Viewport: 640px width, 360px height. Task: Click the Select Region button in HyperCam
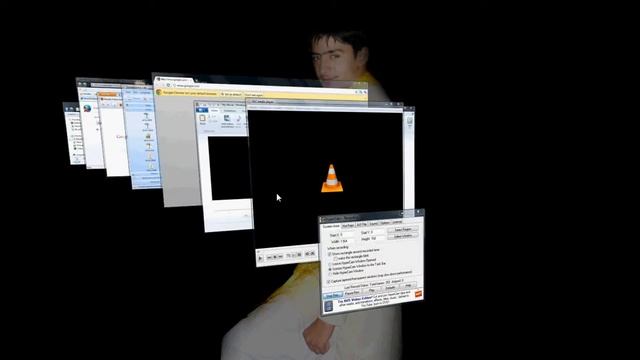[x=403, y=229]
